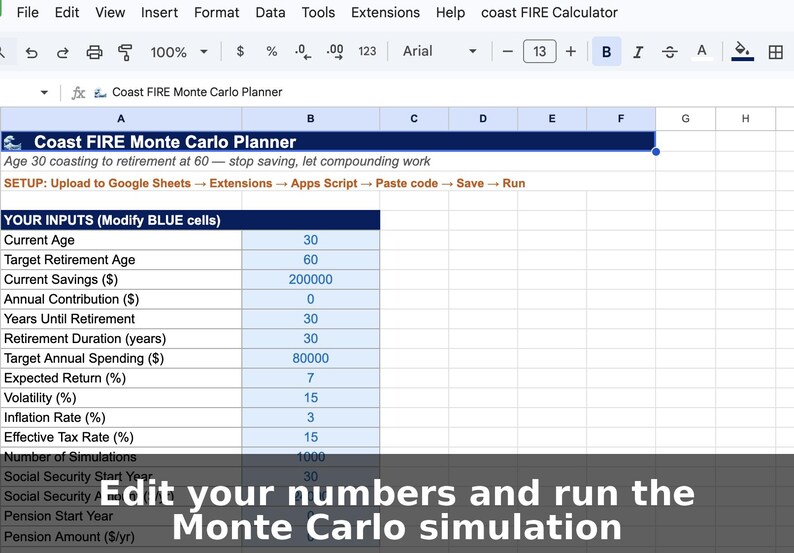The height and width of the screenshot is (553, 794).
Task: Increase decimal places icon
Action: (335, 52)
